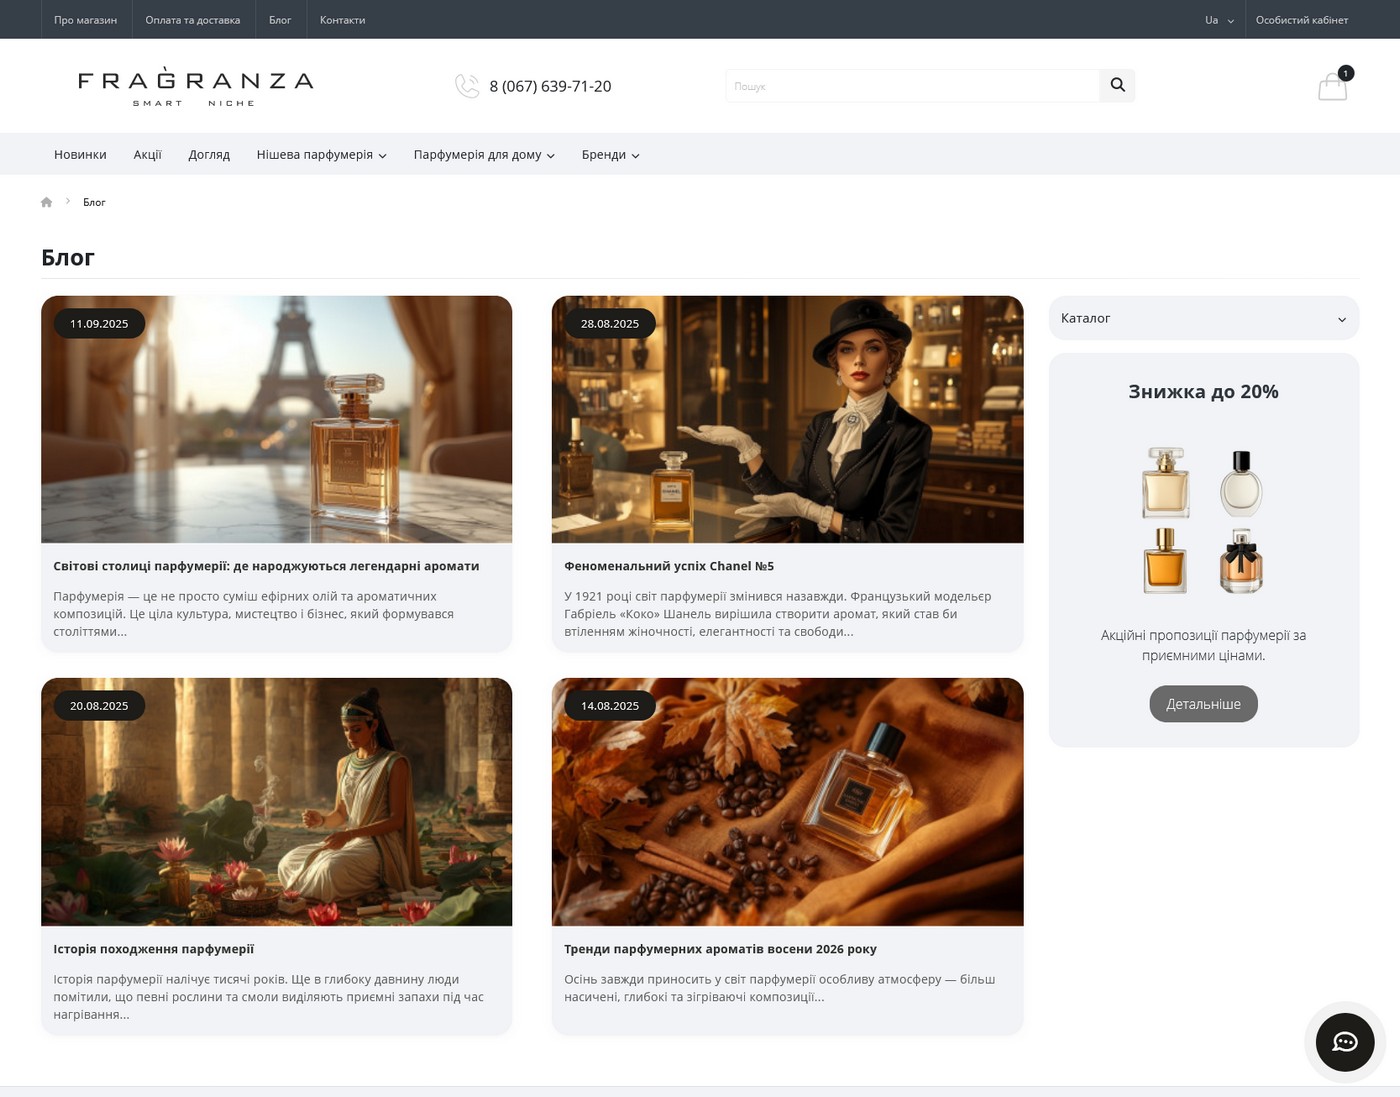This screenshot has height=1097, width=1400.
Task: Expand the Ua language selector
Action: click(1219, 20)
